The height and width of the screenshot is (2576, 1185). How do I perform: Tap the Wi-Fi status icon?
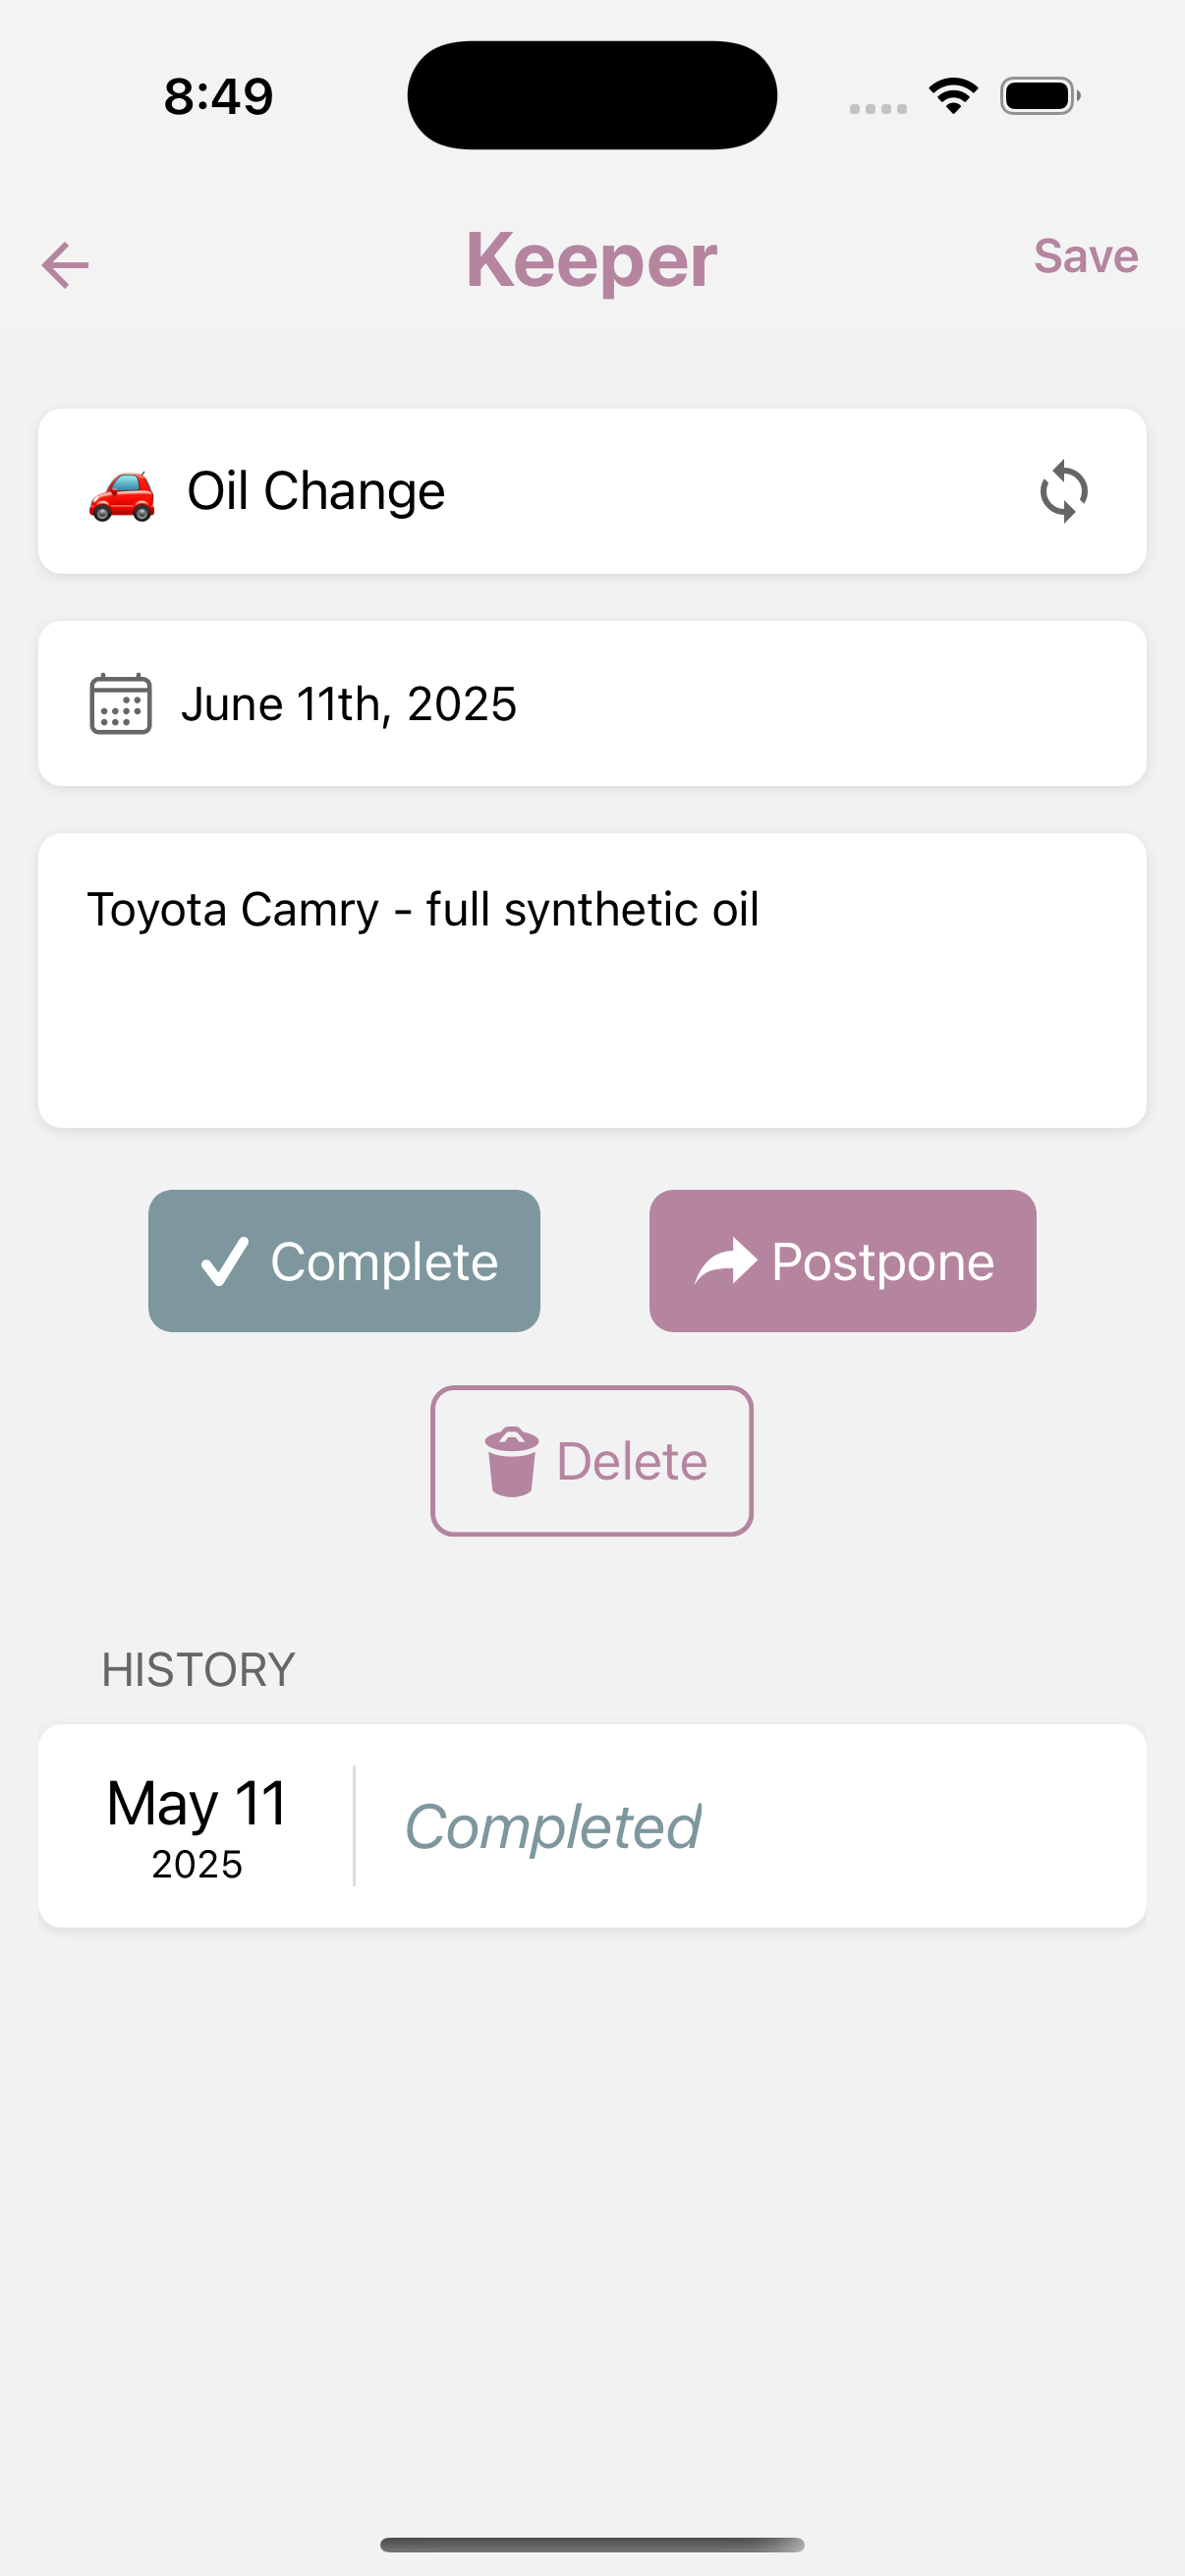pos(953,96)
